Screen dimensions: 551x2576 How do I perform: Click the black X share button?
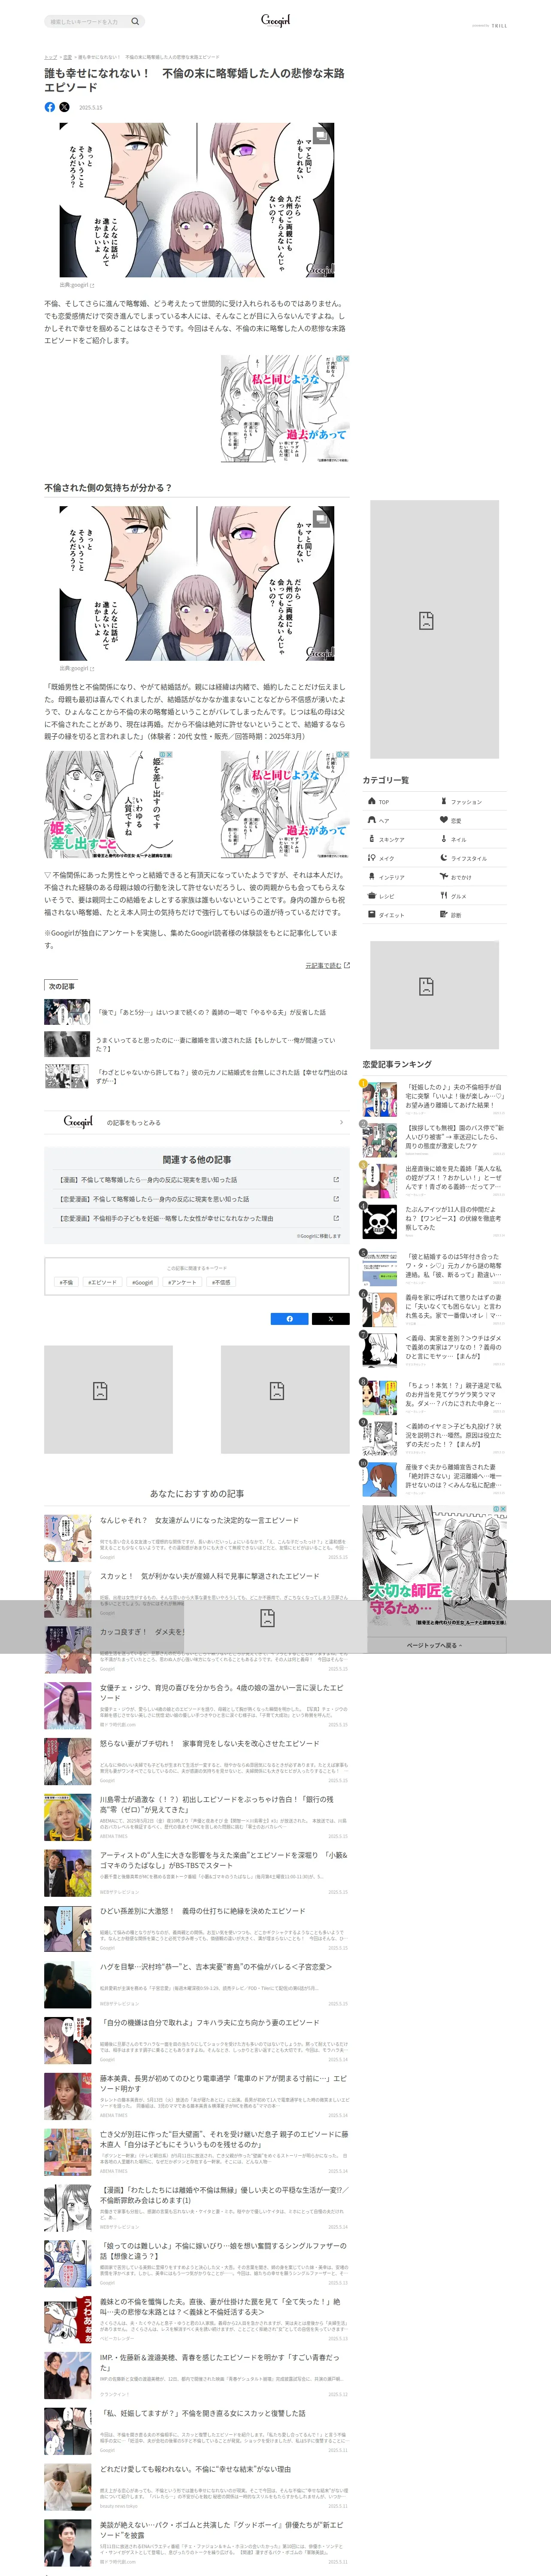click(331, 1318)
